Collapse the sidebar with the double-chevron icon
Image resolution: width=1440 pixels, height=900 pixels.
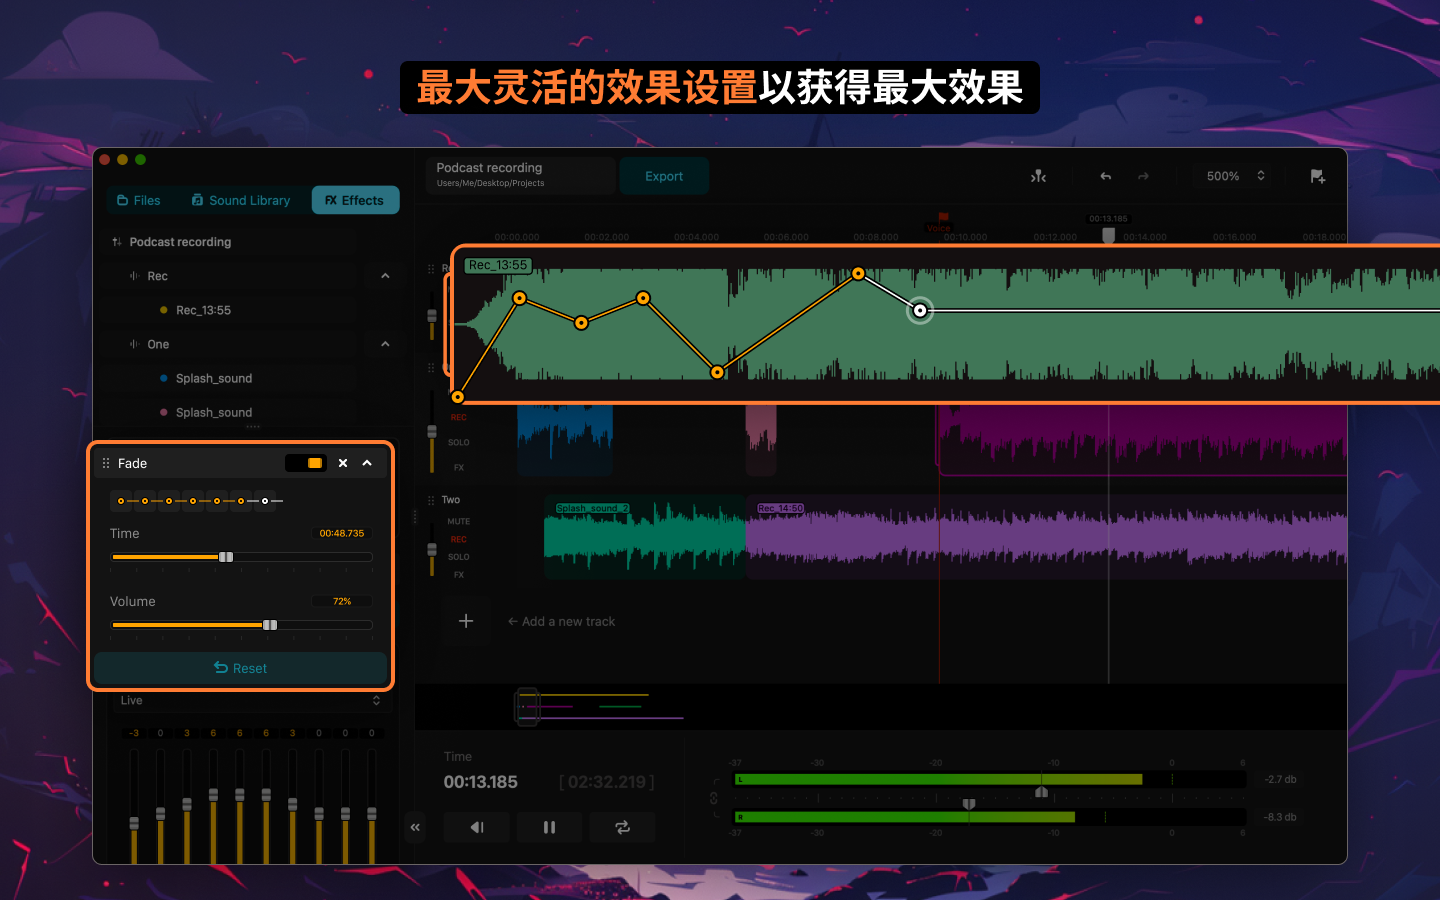coord(415,827)
